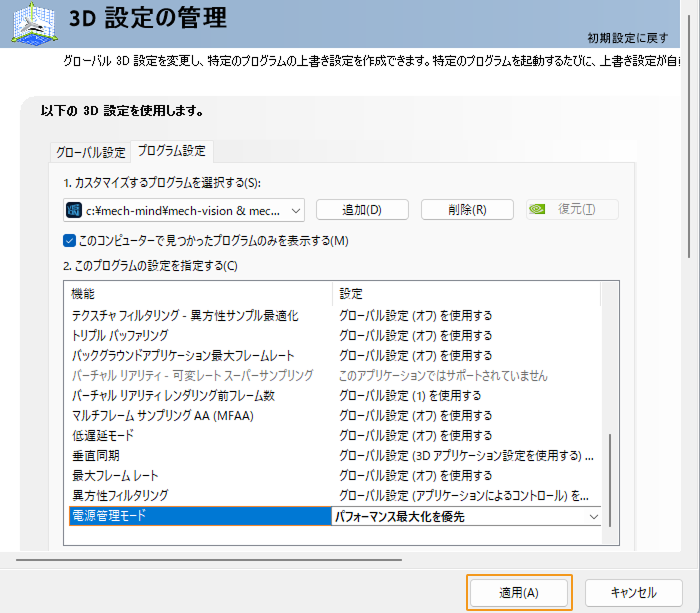Screen dimensions: 700x613
Task: Click the 機能 column header
Action: click(198, 294)
